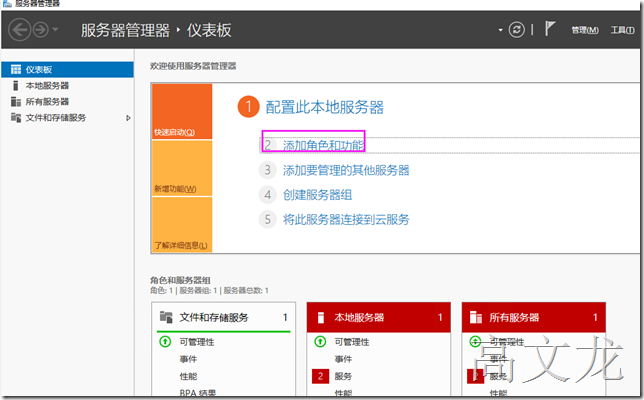This screenshot has width=644, height=400.
Task: Click the 欢迎使用服务器管理器 heading
Action: click(193, 66)
